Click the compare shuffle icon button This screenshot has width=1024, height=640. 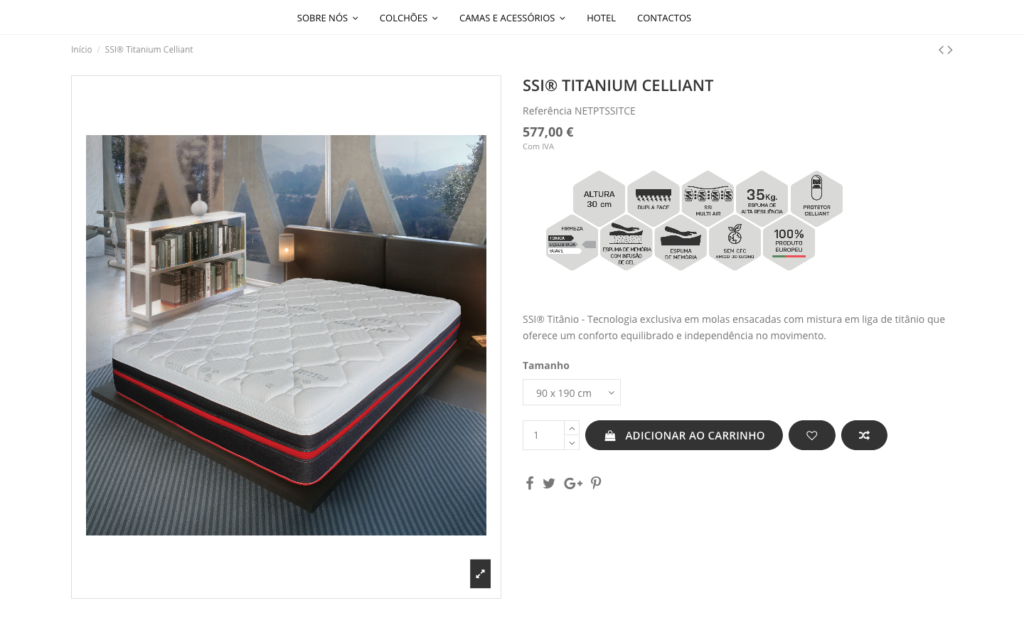click(x=864, y=435)
